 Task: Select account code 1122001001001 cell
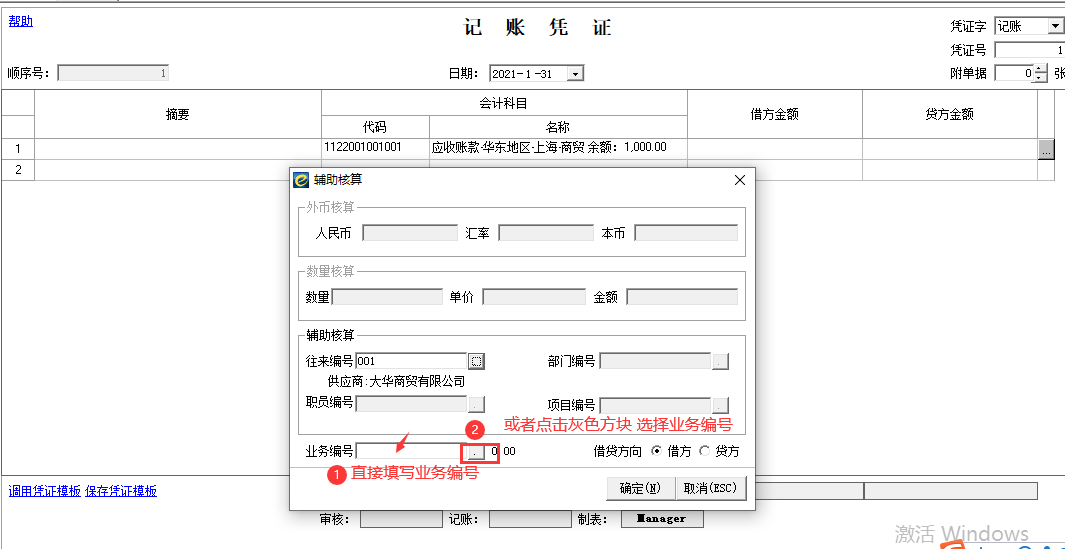coord(376,148)
